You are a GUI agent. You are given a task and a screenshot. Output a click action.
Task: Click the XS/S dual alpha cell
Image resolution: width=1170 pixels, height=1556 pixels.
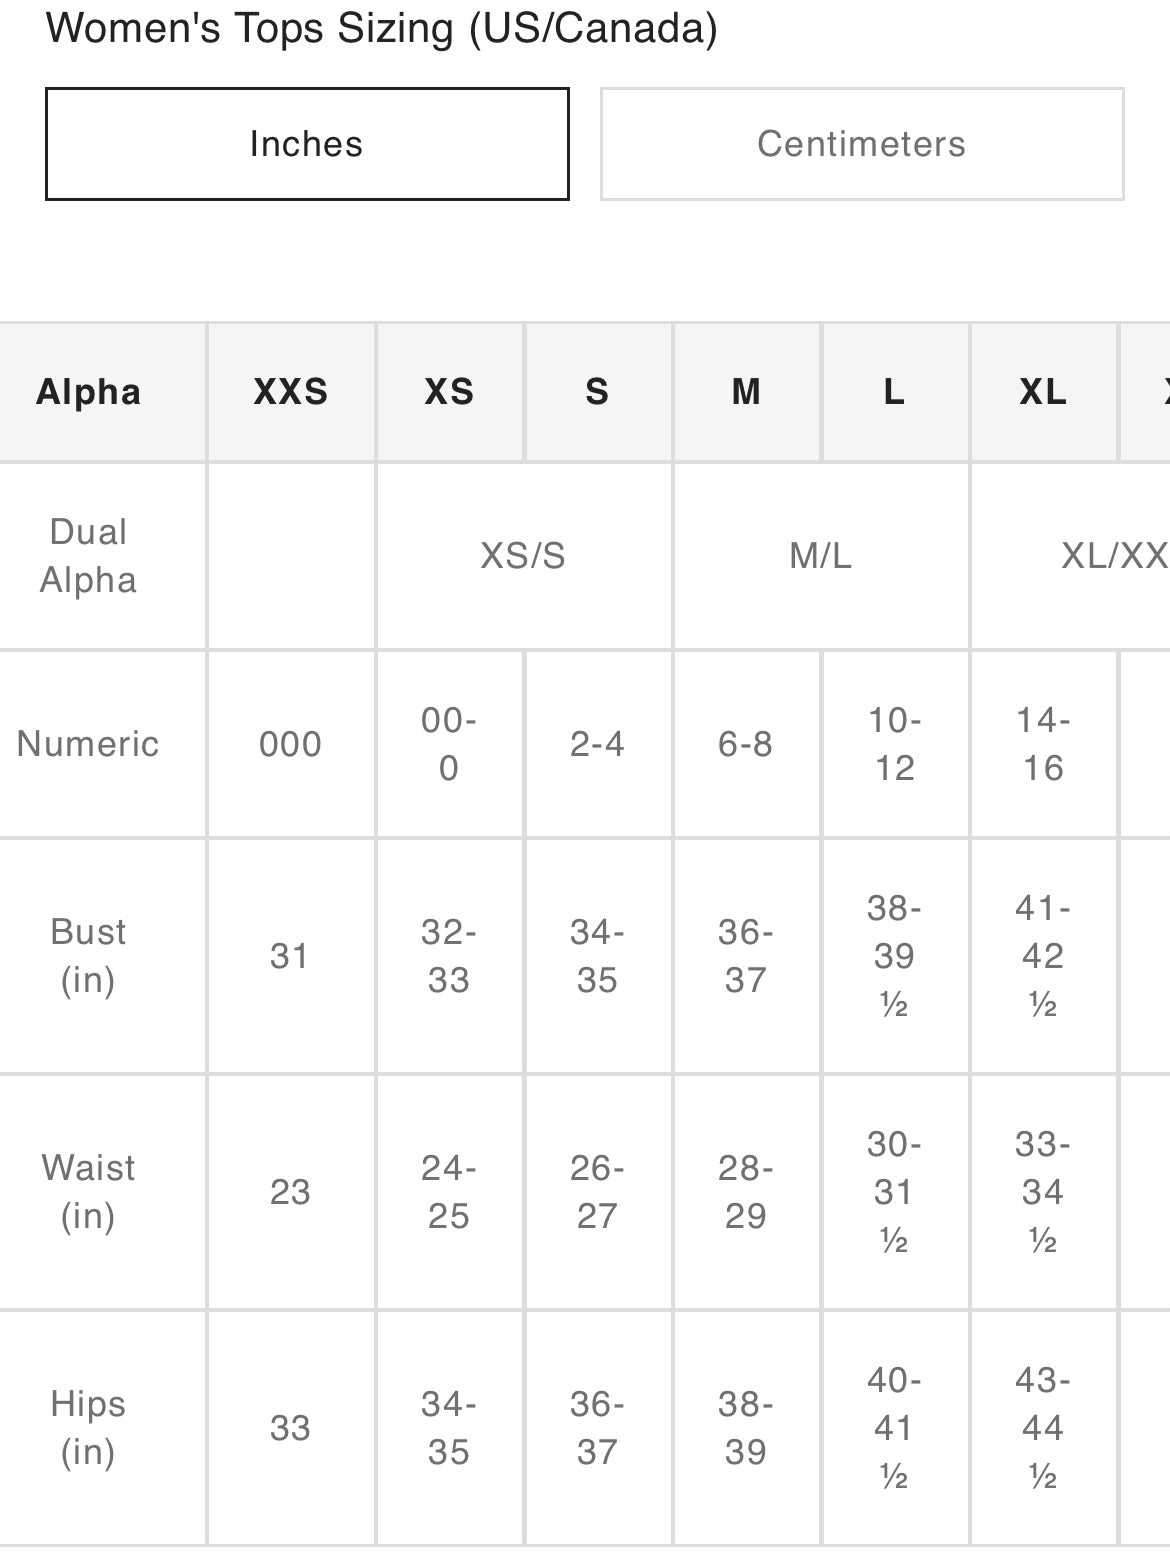(x=523, y=556)
